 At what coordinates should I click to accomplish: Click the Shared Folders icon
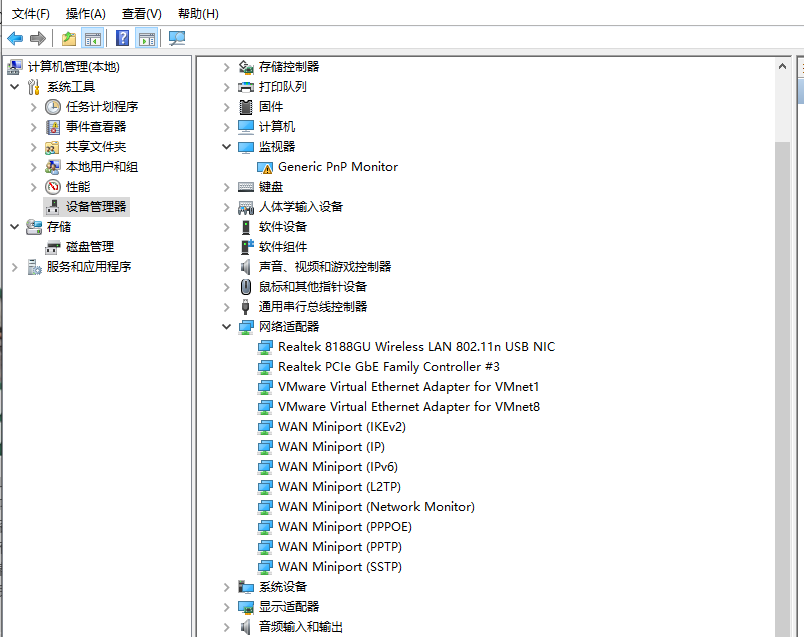[52, 147]
